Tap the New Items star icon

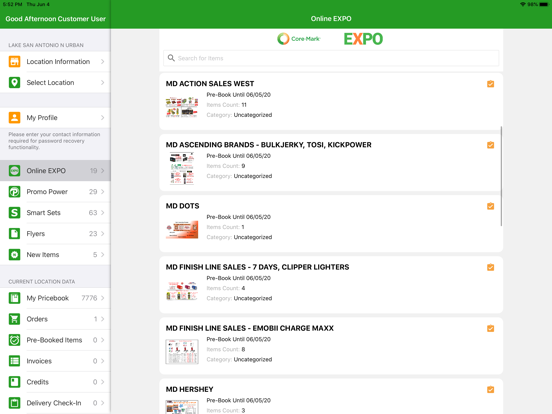(x=14, y=255)
